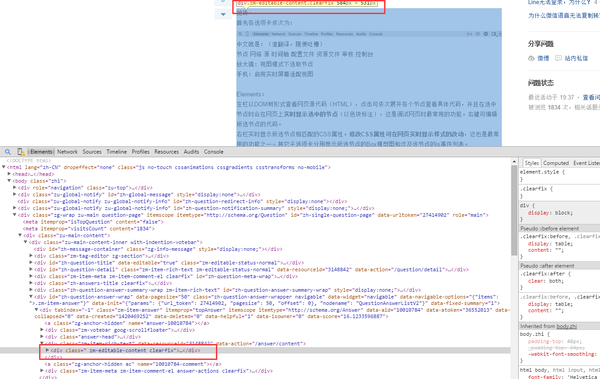
Task: Open the Resources panel tab
Action: (166, 152)
